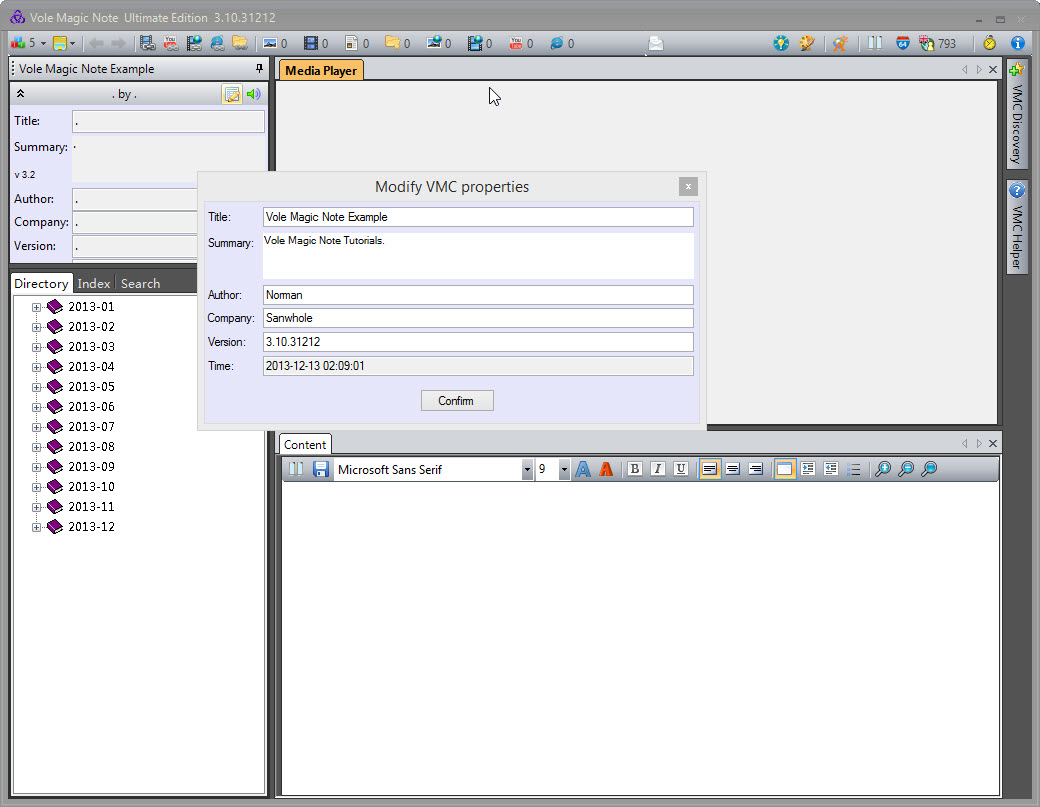The height and width of the screenshot is (807, 1040).
Task: Click the interstate 64 shield icon
Action: pyautogui.click(x=902, y=43)
